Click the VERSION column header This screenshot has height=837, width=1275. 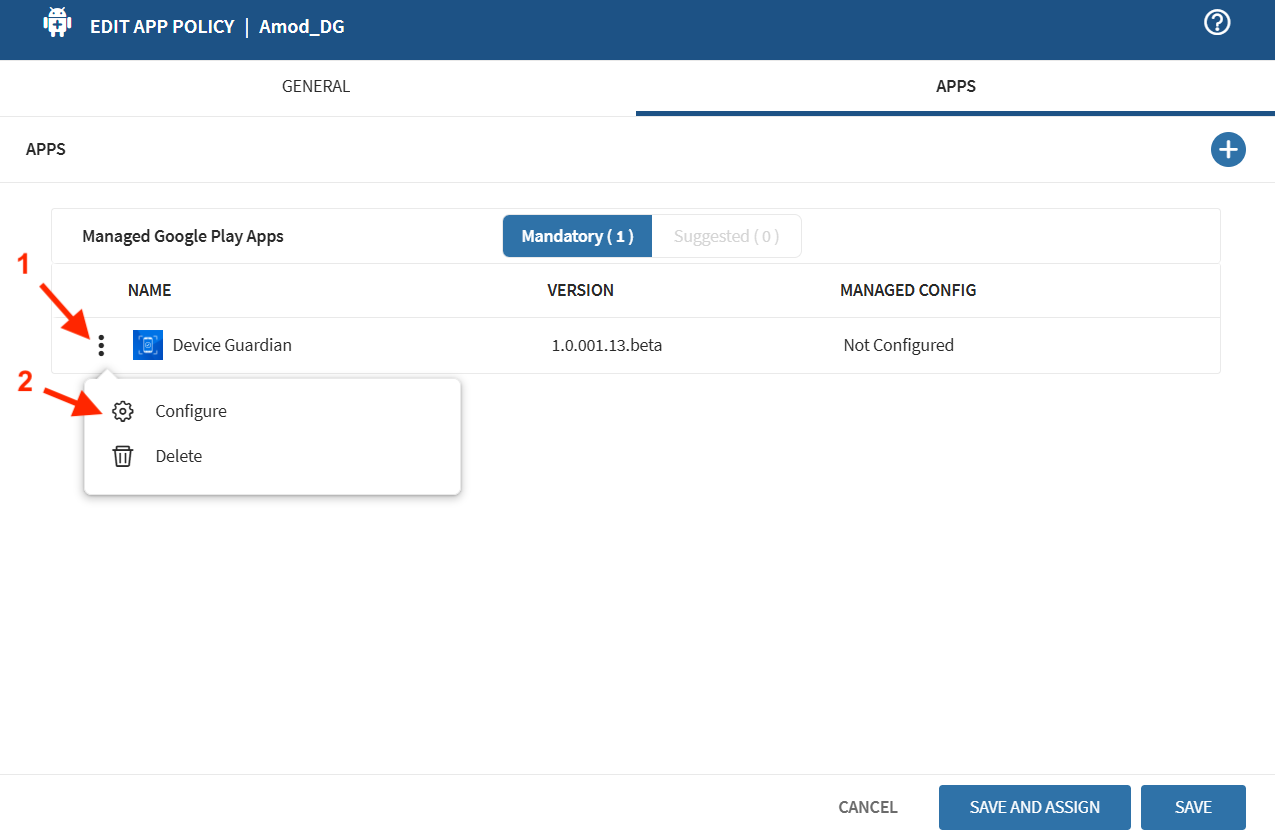tap(580, 290)
